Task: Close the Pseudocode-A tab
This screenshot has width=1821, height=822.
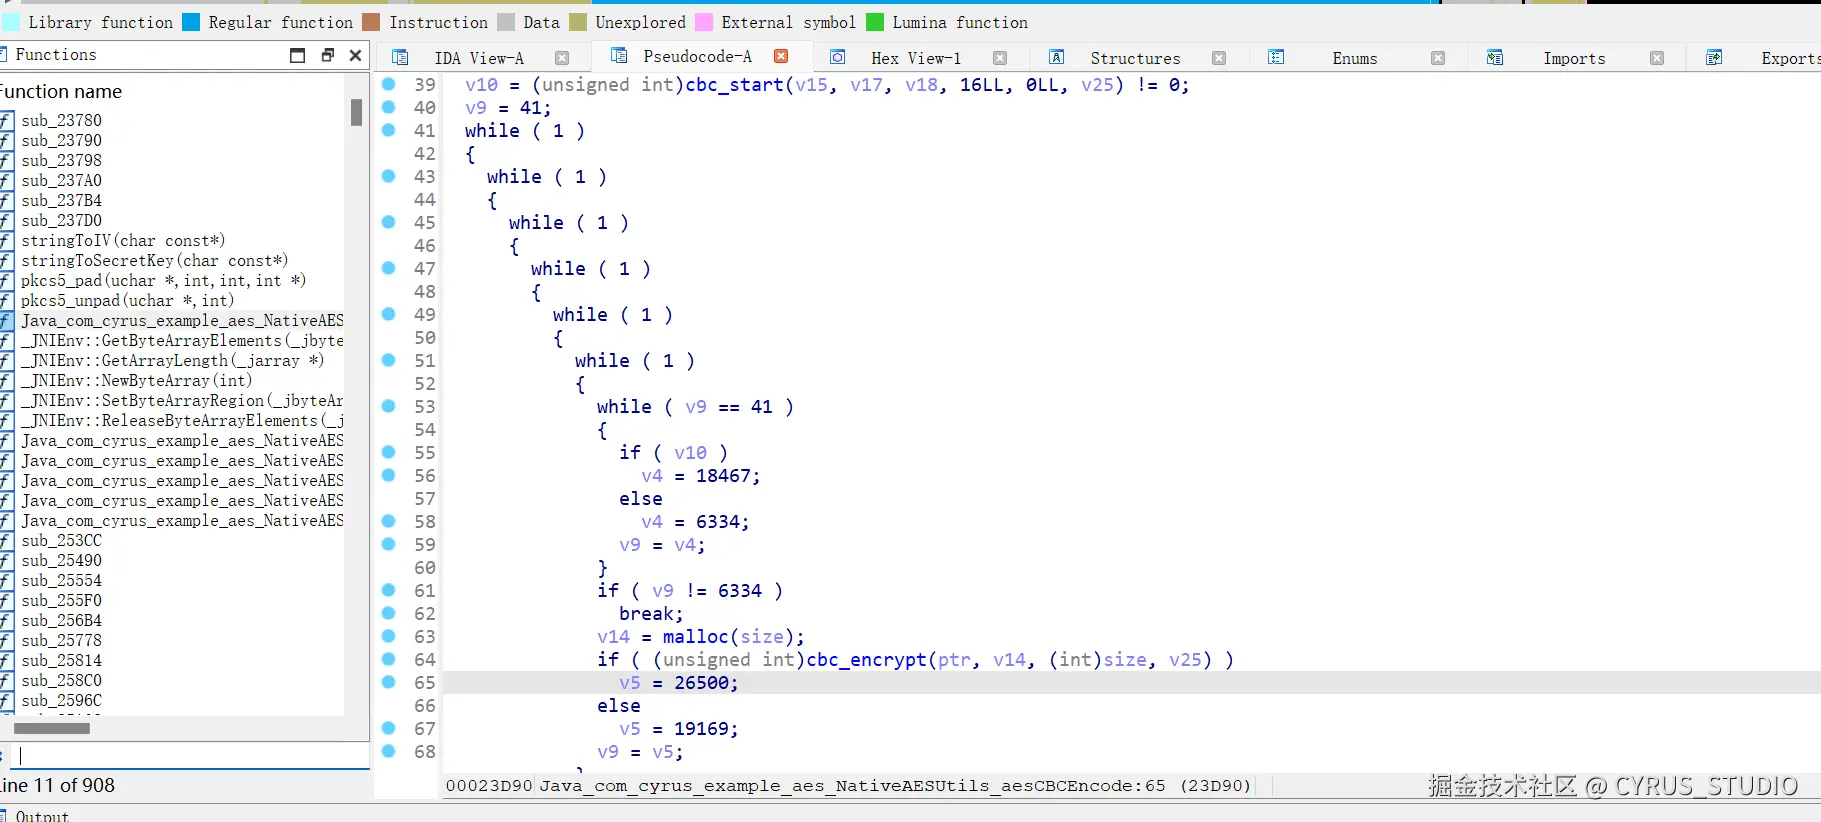Action: (x=781, y=56)
